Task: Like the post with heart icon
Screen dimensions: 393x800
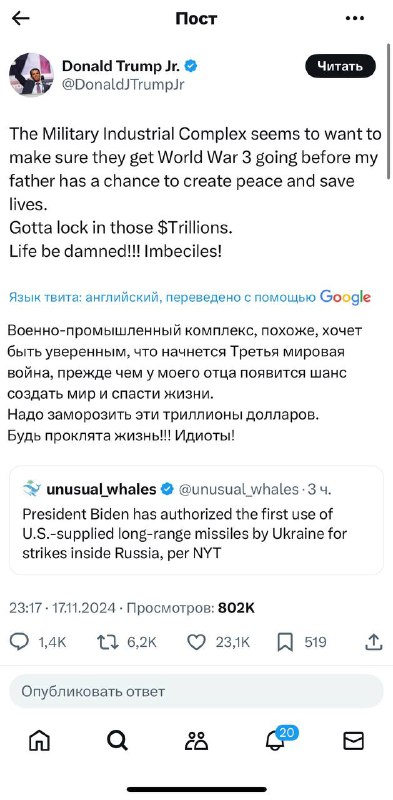Action: point(196,642)
